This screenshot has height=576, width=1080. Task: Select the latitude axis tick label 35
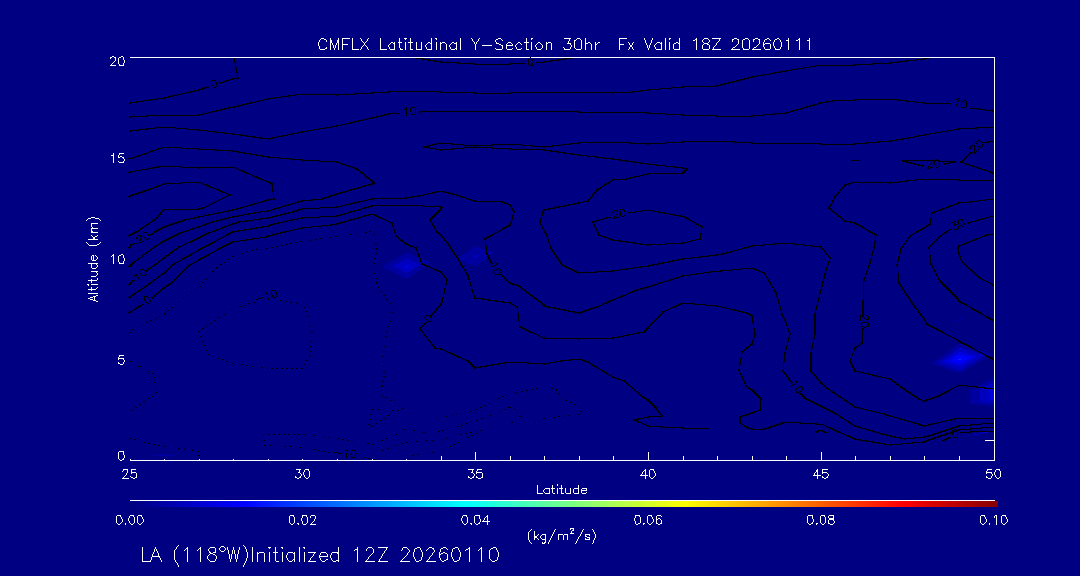475,475
